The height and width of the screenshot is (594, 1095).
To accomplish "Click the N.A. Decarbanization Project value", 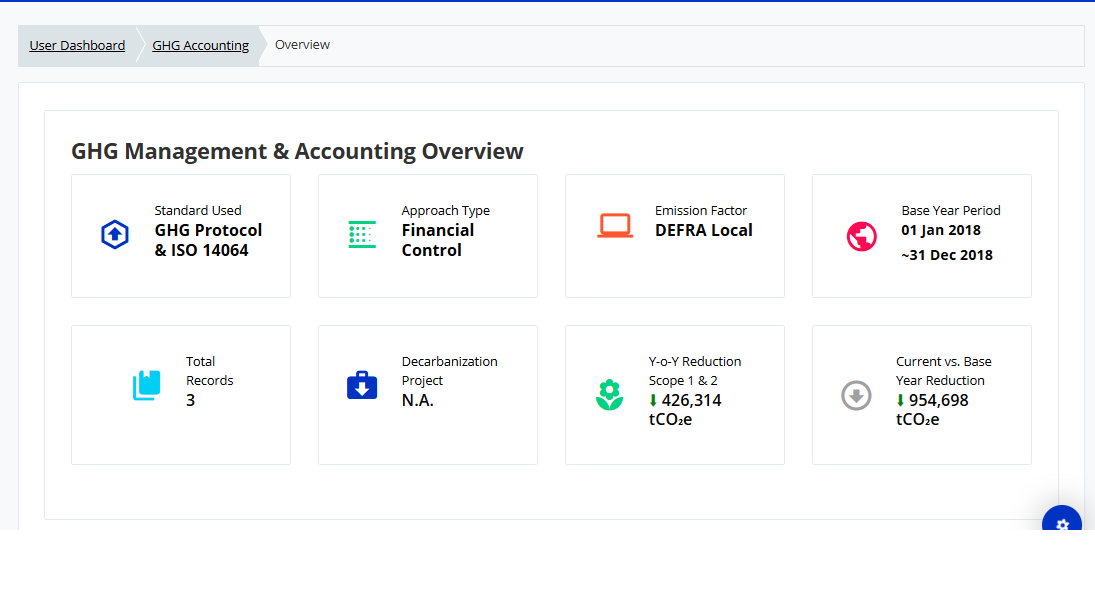I will [417, 400].
